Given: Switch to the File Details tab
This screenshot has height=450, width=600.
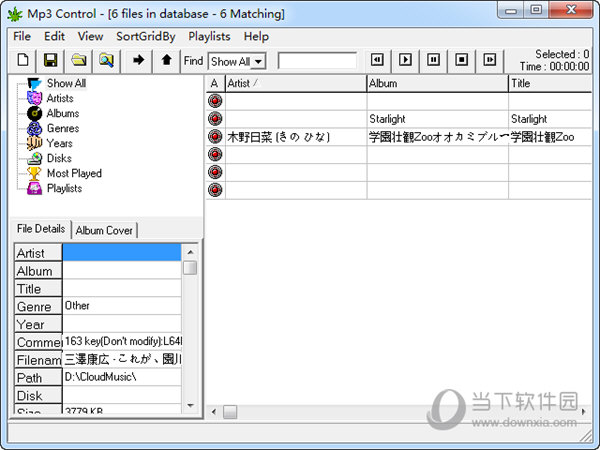Looking at the screenshot, I should click(x=41, y=229).
